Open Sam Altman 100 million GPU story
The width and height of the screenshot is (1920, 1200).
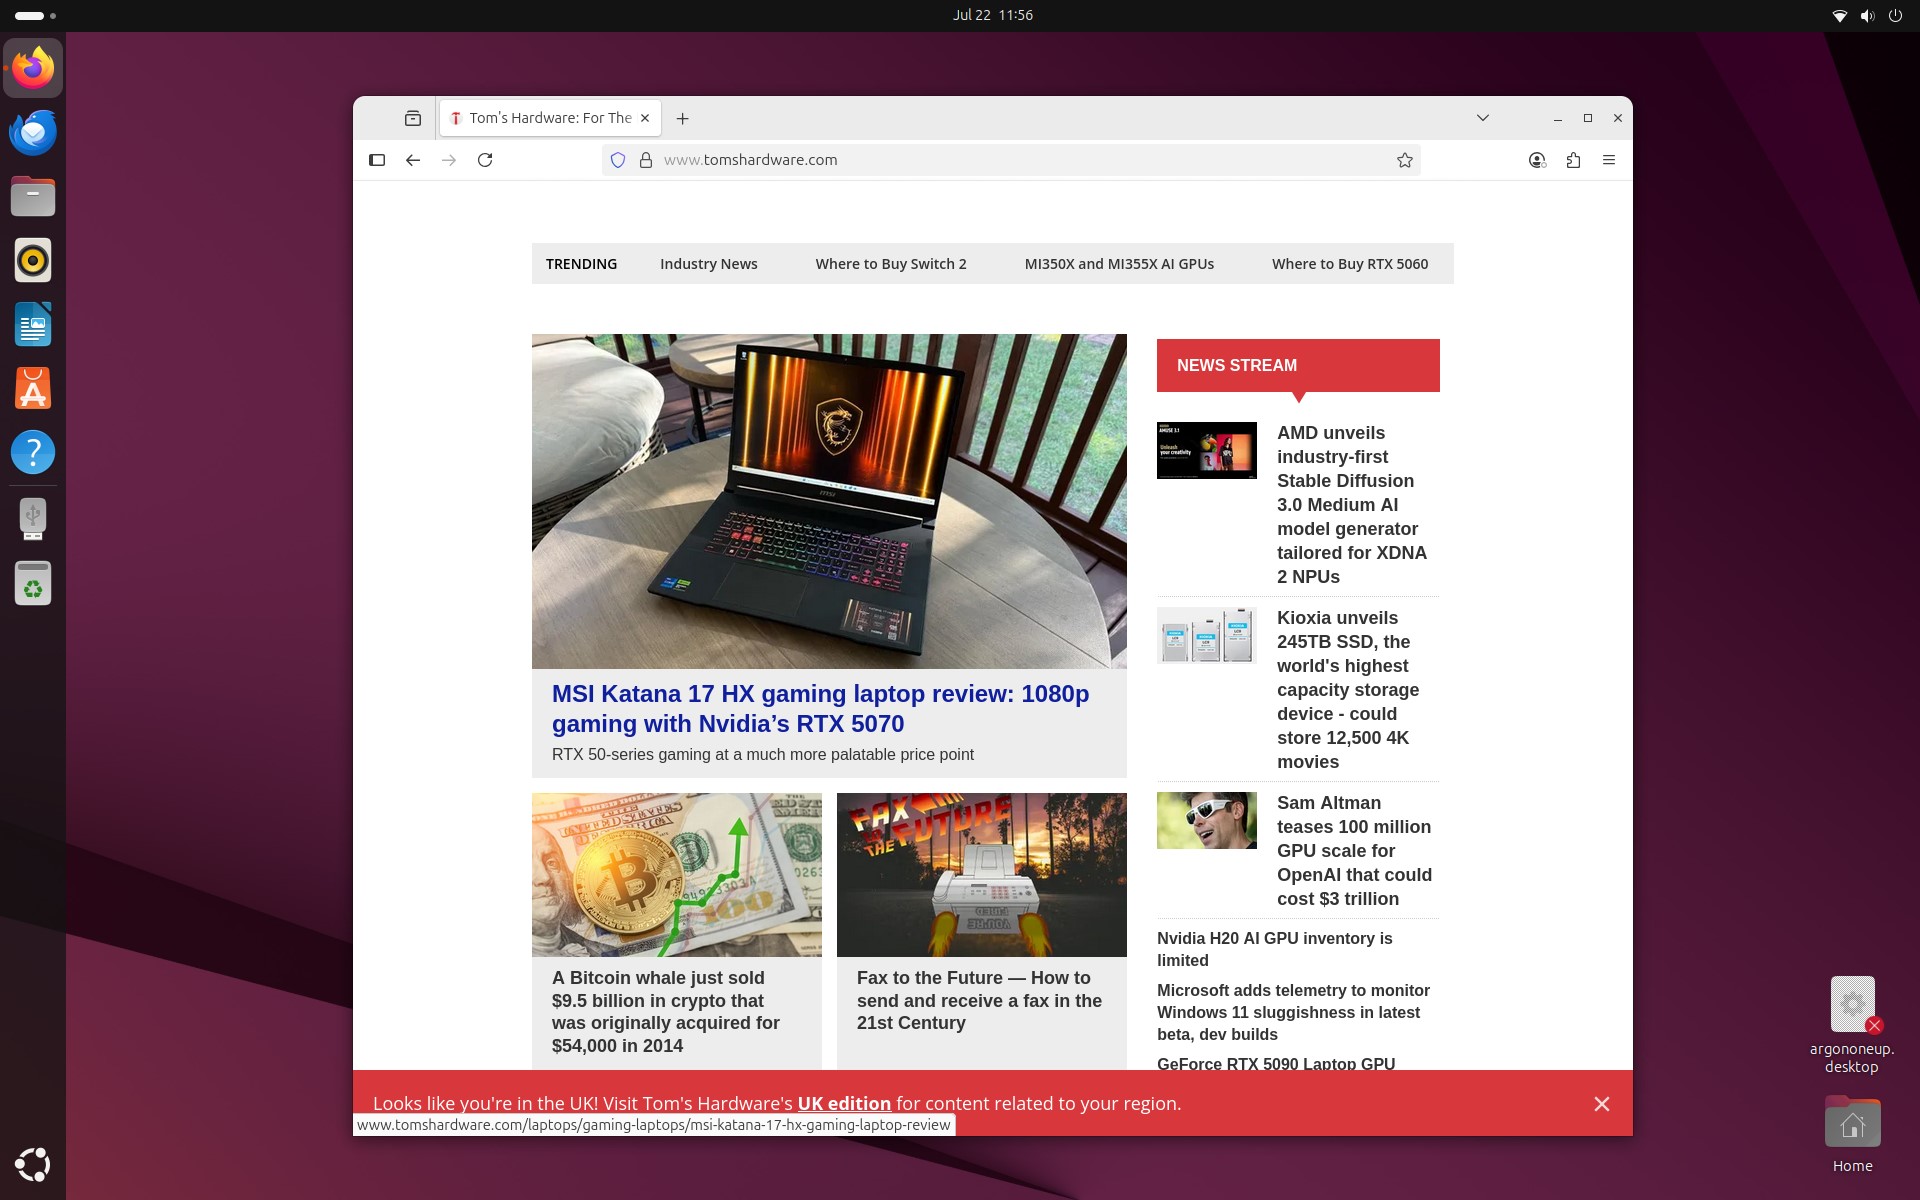click(1354, 851)
